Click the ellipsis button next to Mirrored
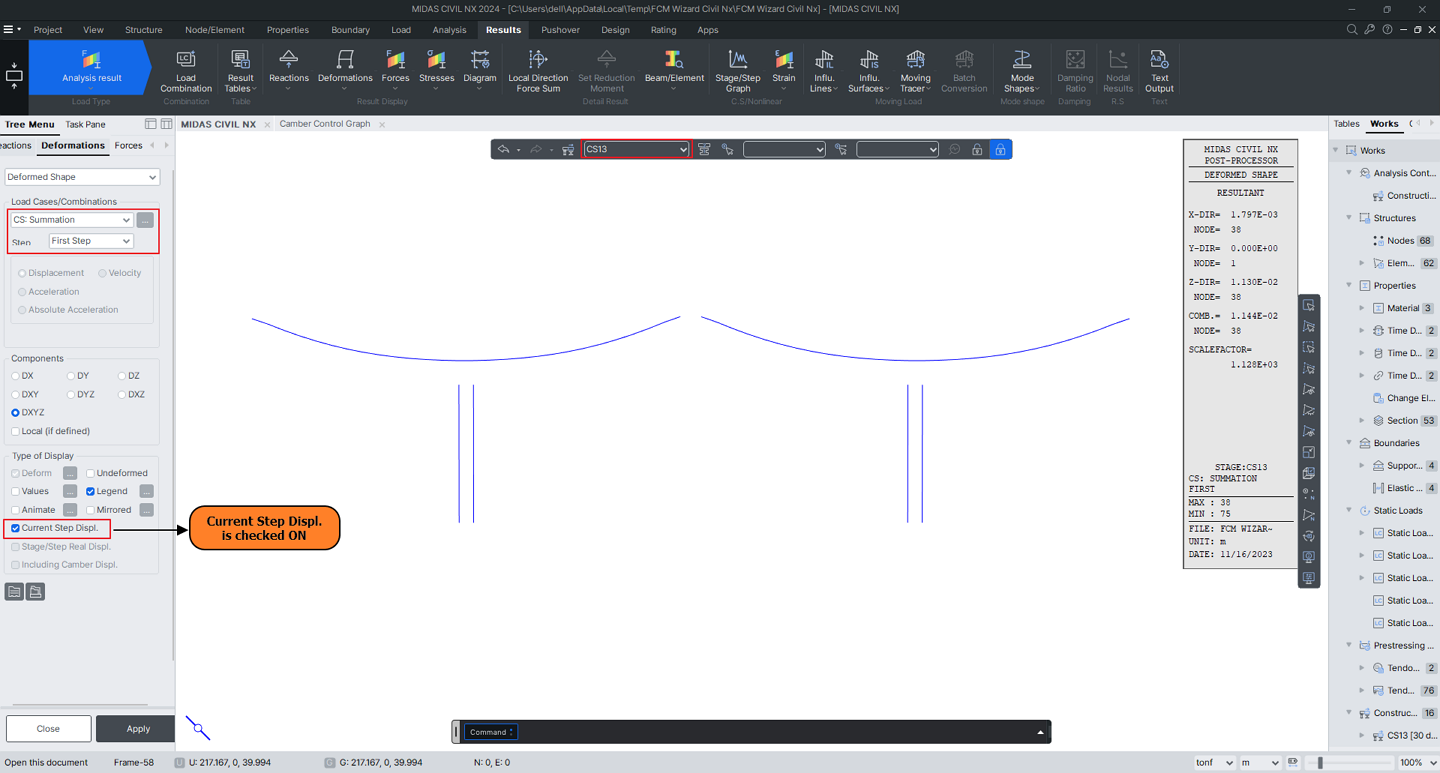 click(146, 510)
